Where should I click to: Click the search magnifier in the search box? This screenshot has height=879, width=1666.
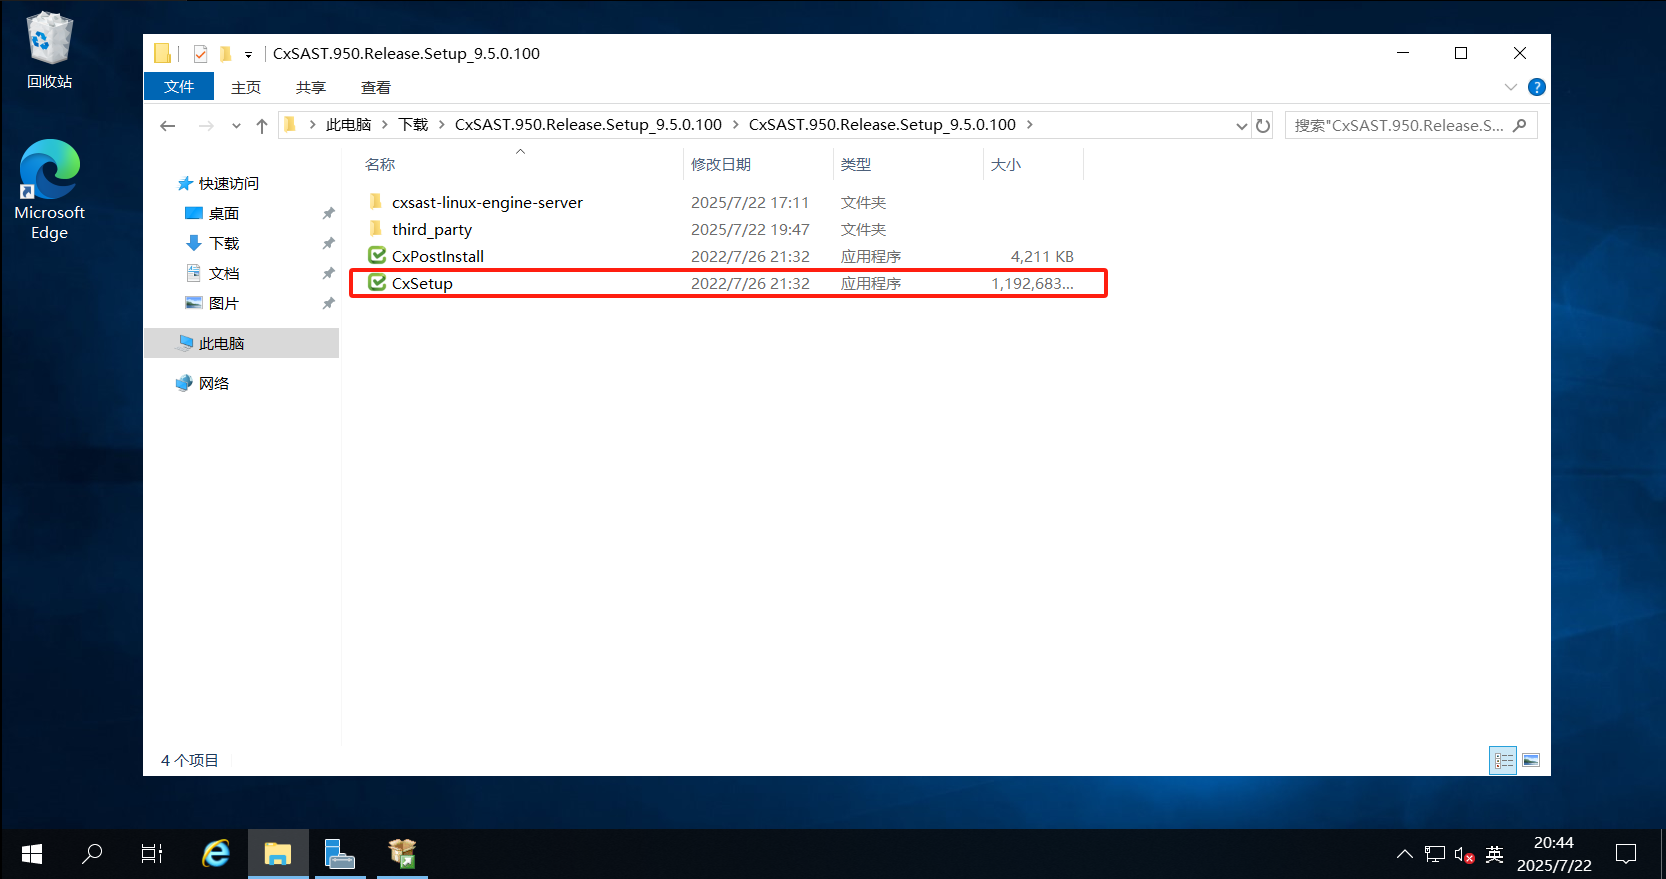coord(1520,125)
